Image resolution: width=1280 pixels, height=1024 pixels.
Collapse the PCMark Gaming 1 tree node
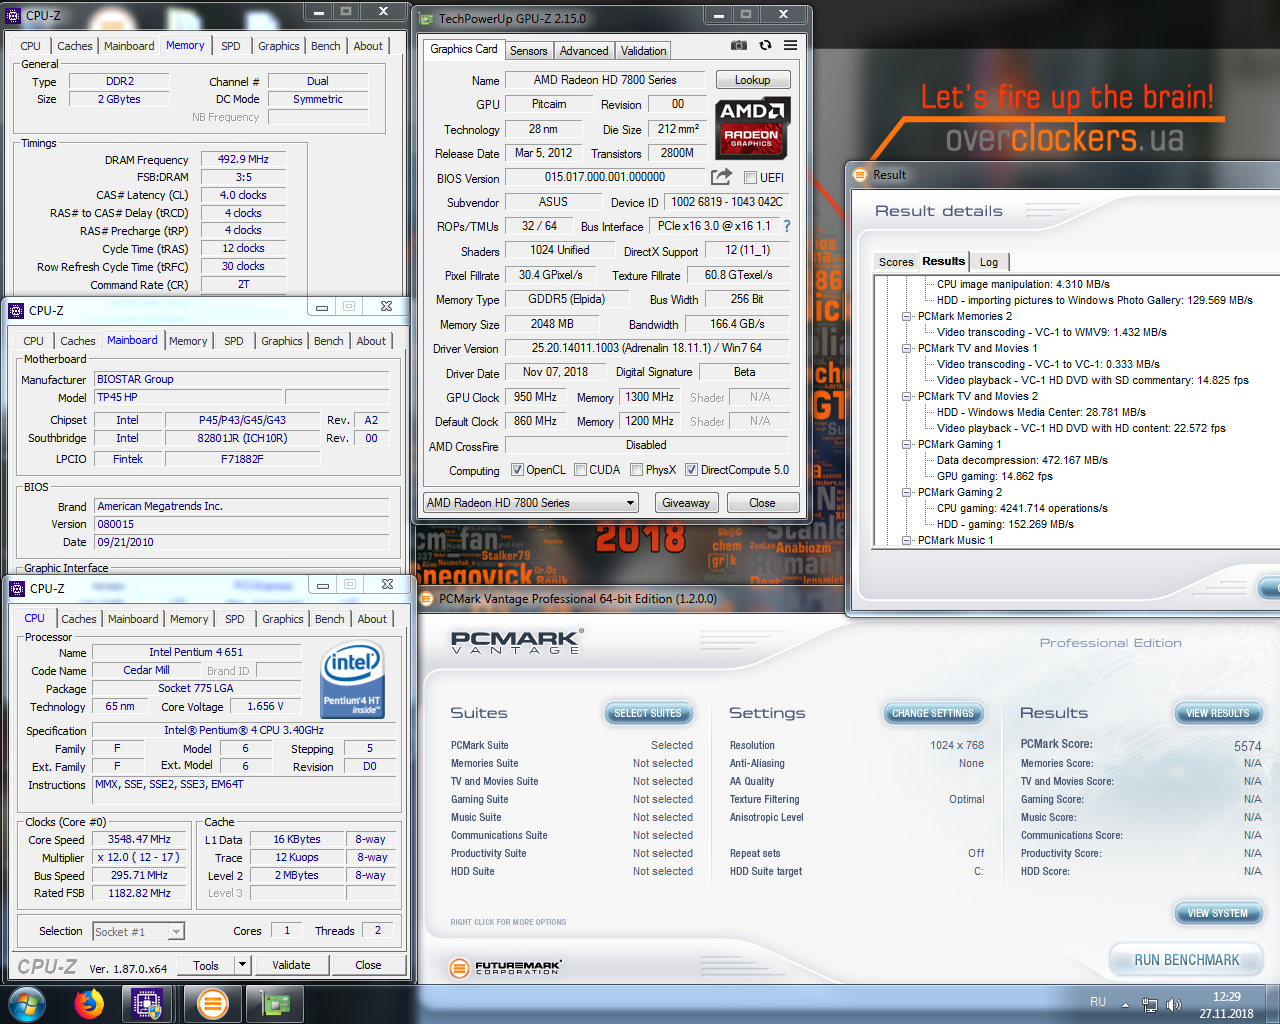[906, 444]
